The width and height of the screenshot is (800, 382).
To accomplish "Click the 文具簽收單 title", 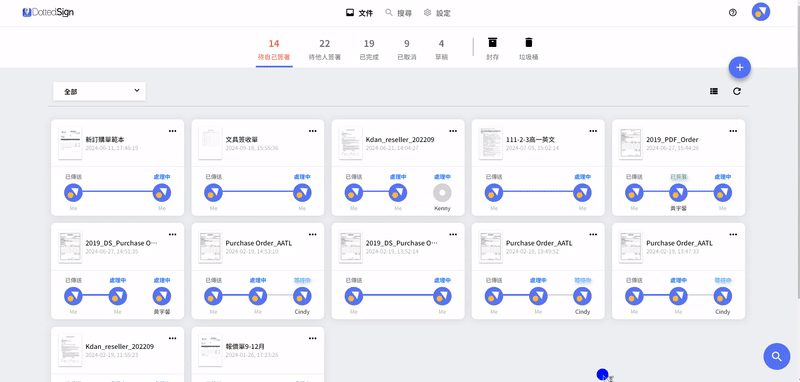I will click(241, 139).
